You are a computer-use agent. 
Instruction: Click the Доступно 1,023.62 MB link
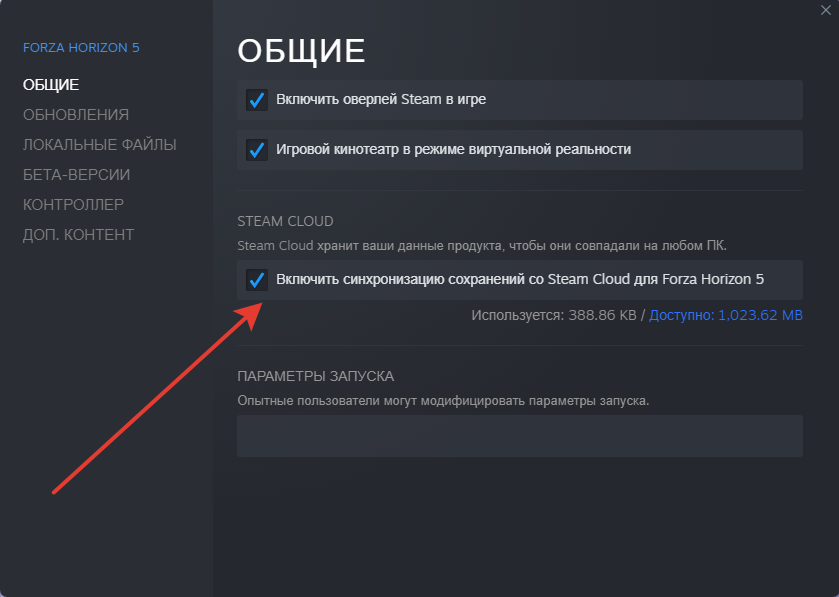click(726, 316)
